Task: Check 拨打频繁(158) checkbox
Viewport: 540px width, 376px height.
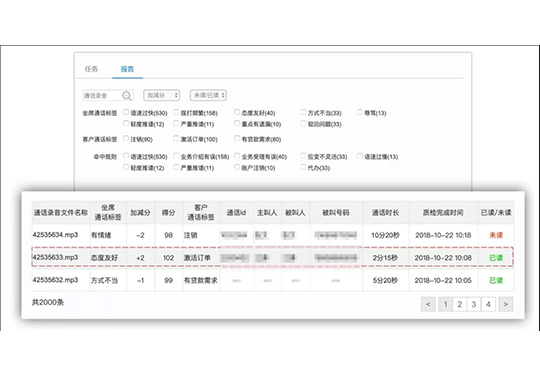Action: [176, 112]
